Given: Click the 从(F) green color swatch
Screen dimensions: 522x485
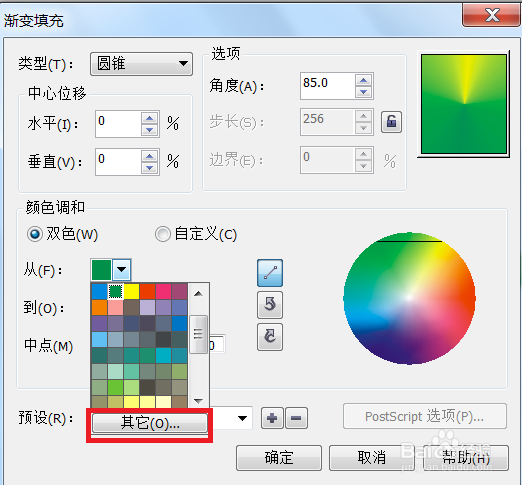Looking at the screenshot, I should tap(101, 269).
